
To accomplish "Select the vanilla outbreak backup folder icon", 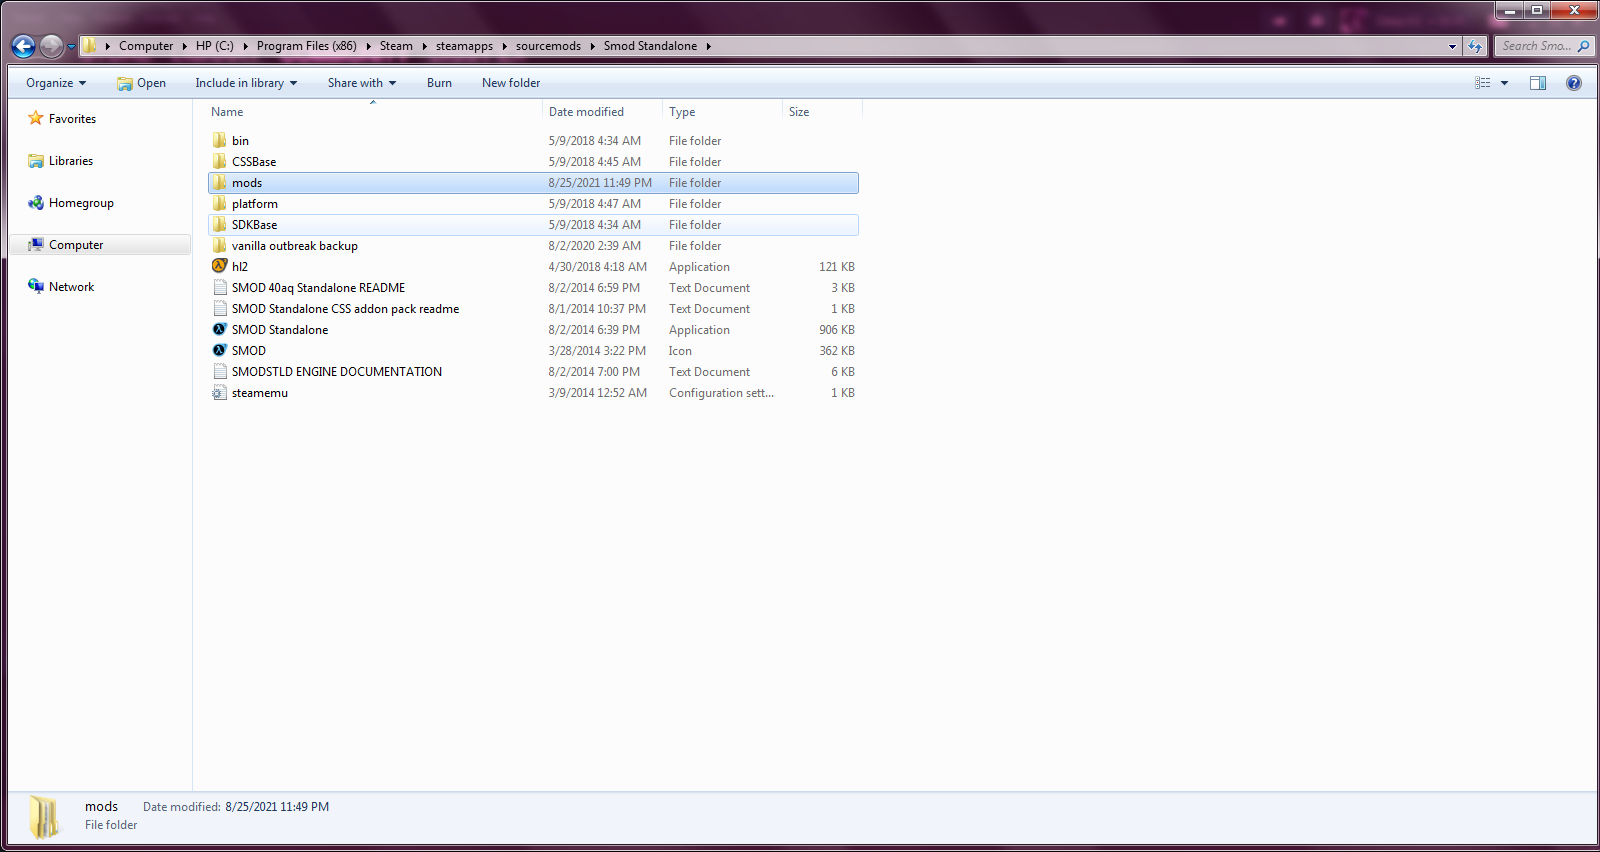I will point(220,246).
